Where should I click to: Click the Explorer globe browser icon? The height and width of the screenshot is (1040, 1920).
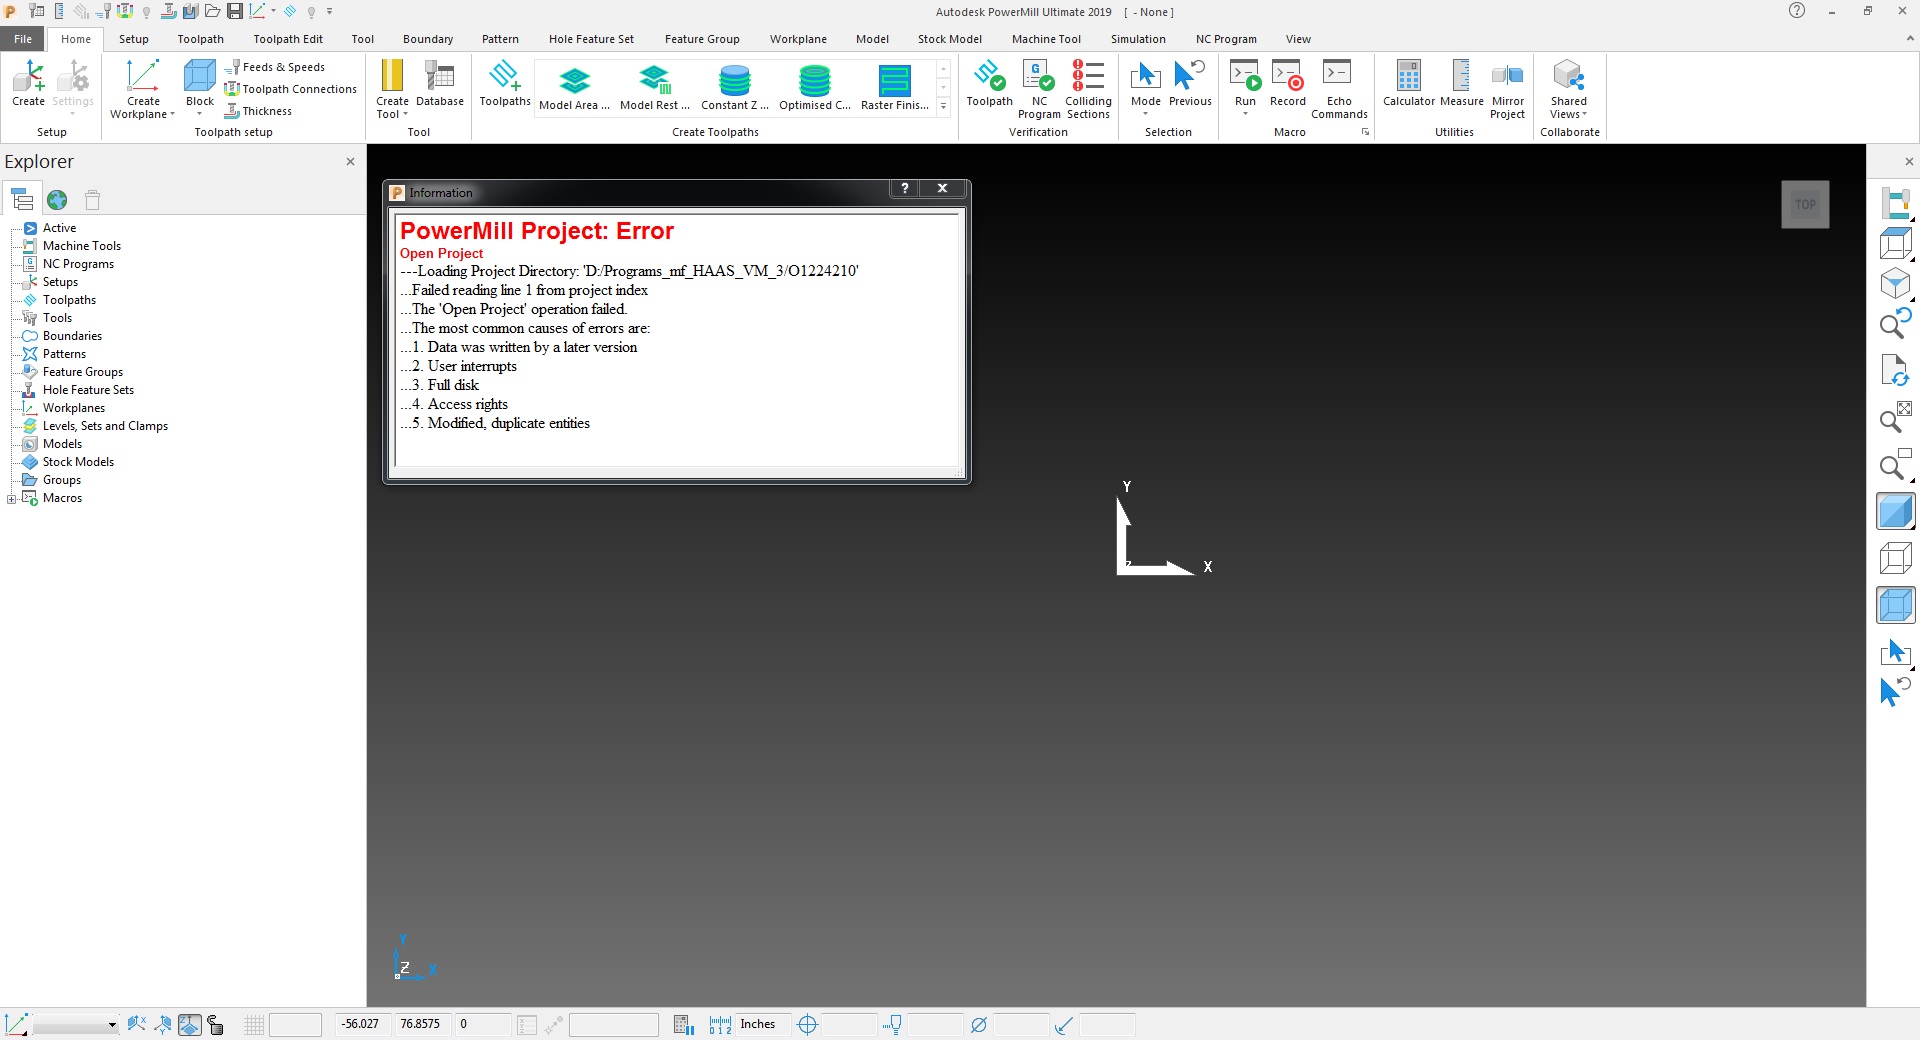(x=57, y=200)
